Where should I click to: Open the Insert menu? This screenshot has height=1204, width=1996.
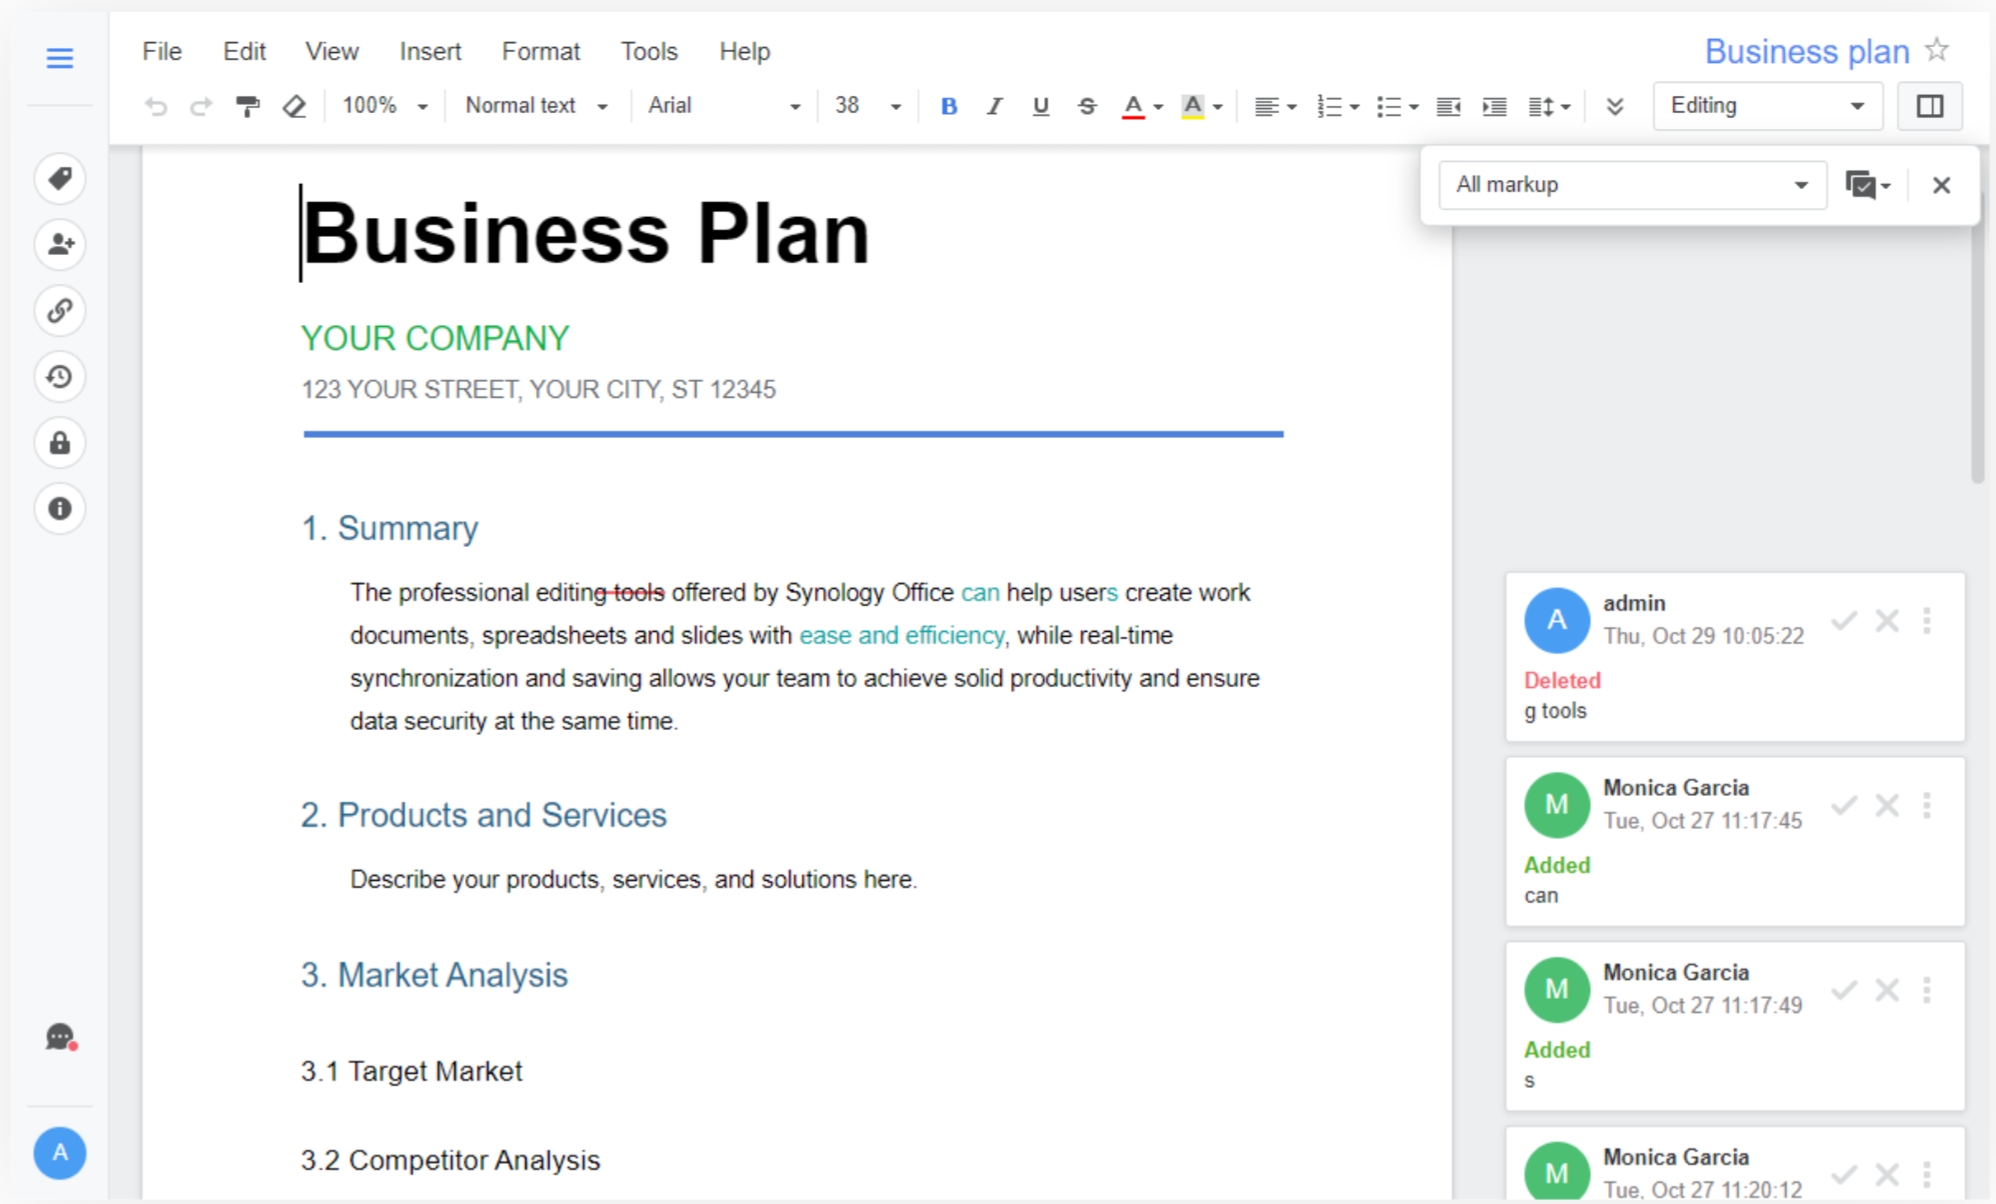[x=430, y=51]
